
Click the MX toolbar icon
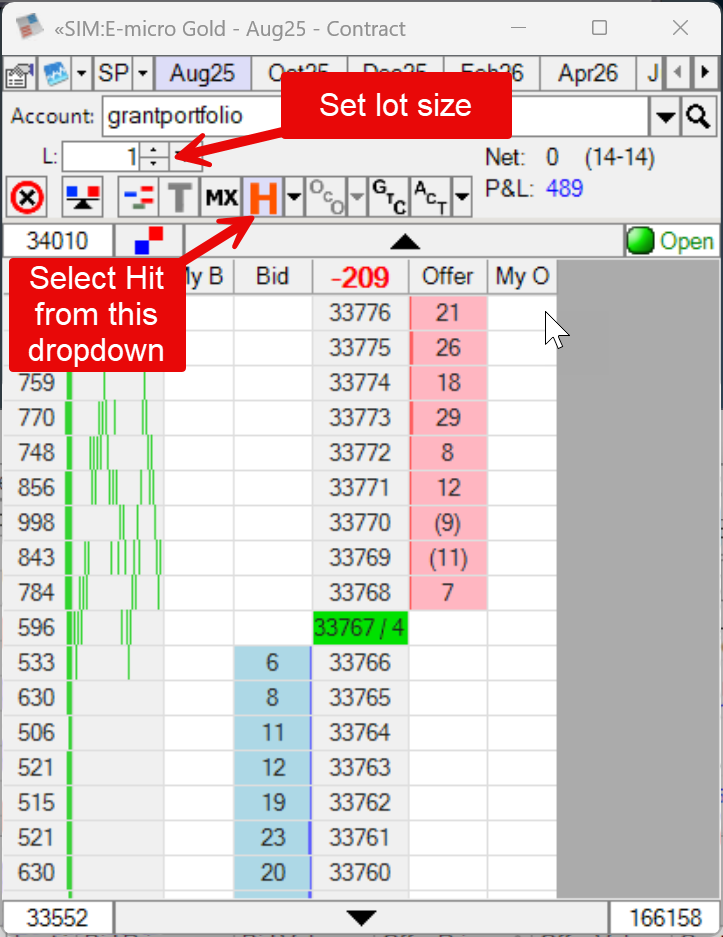(x=221, y=198)
